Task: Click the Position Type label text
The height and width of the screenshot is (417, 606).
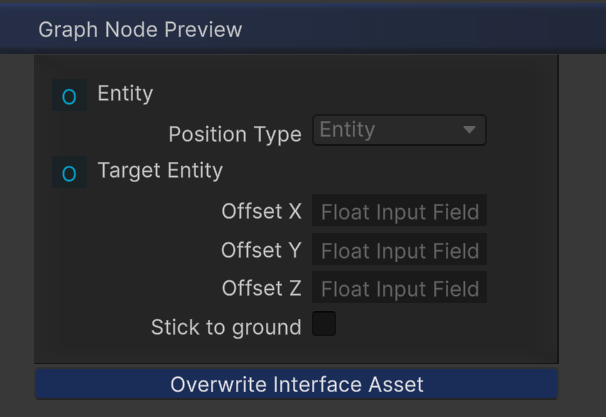Action: (x=234, y=134)
